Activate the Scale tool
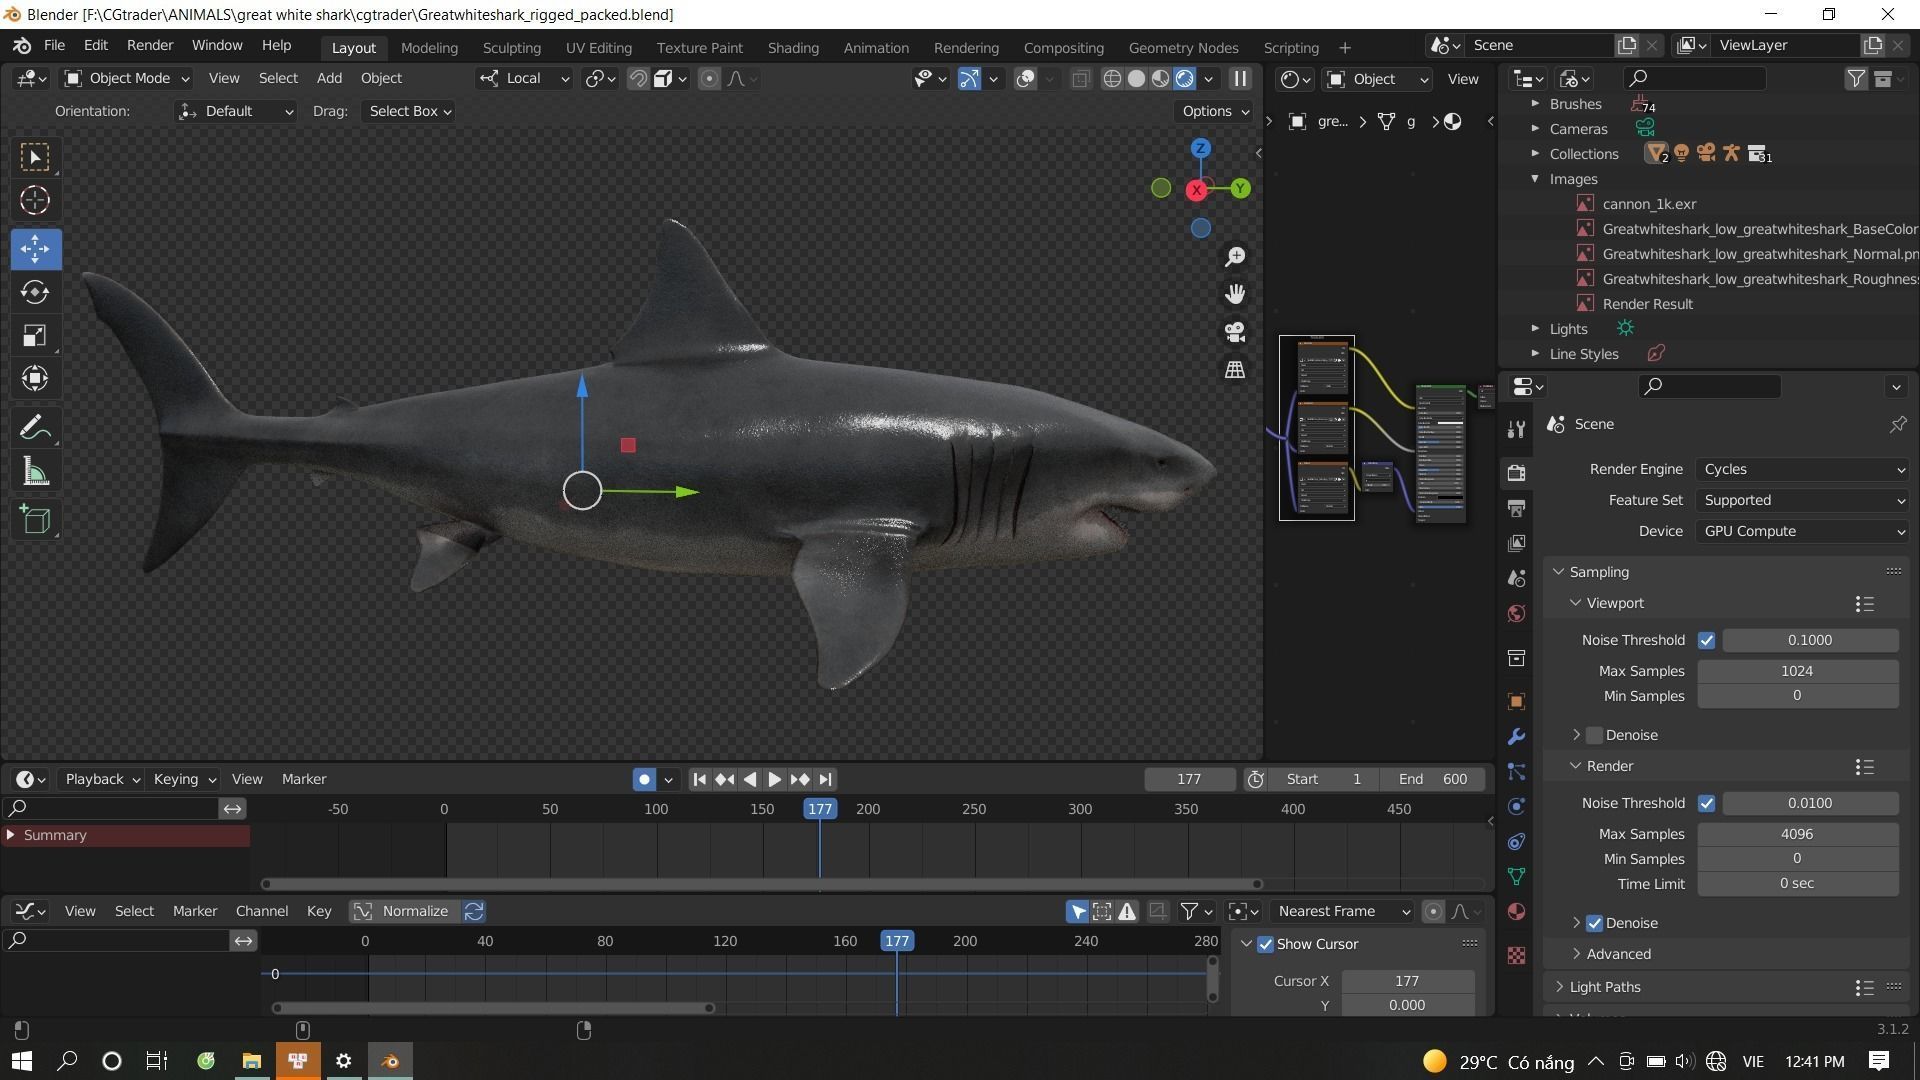Image resolution: width=1920 pixels, height=1080 pixels. click(x=35, y=335)
